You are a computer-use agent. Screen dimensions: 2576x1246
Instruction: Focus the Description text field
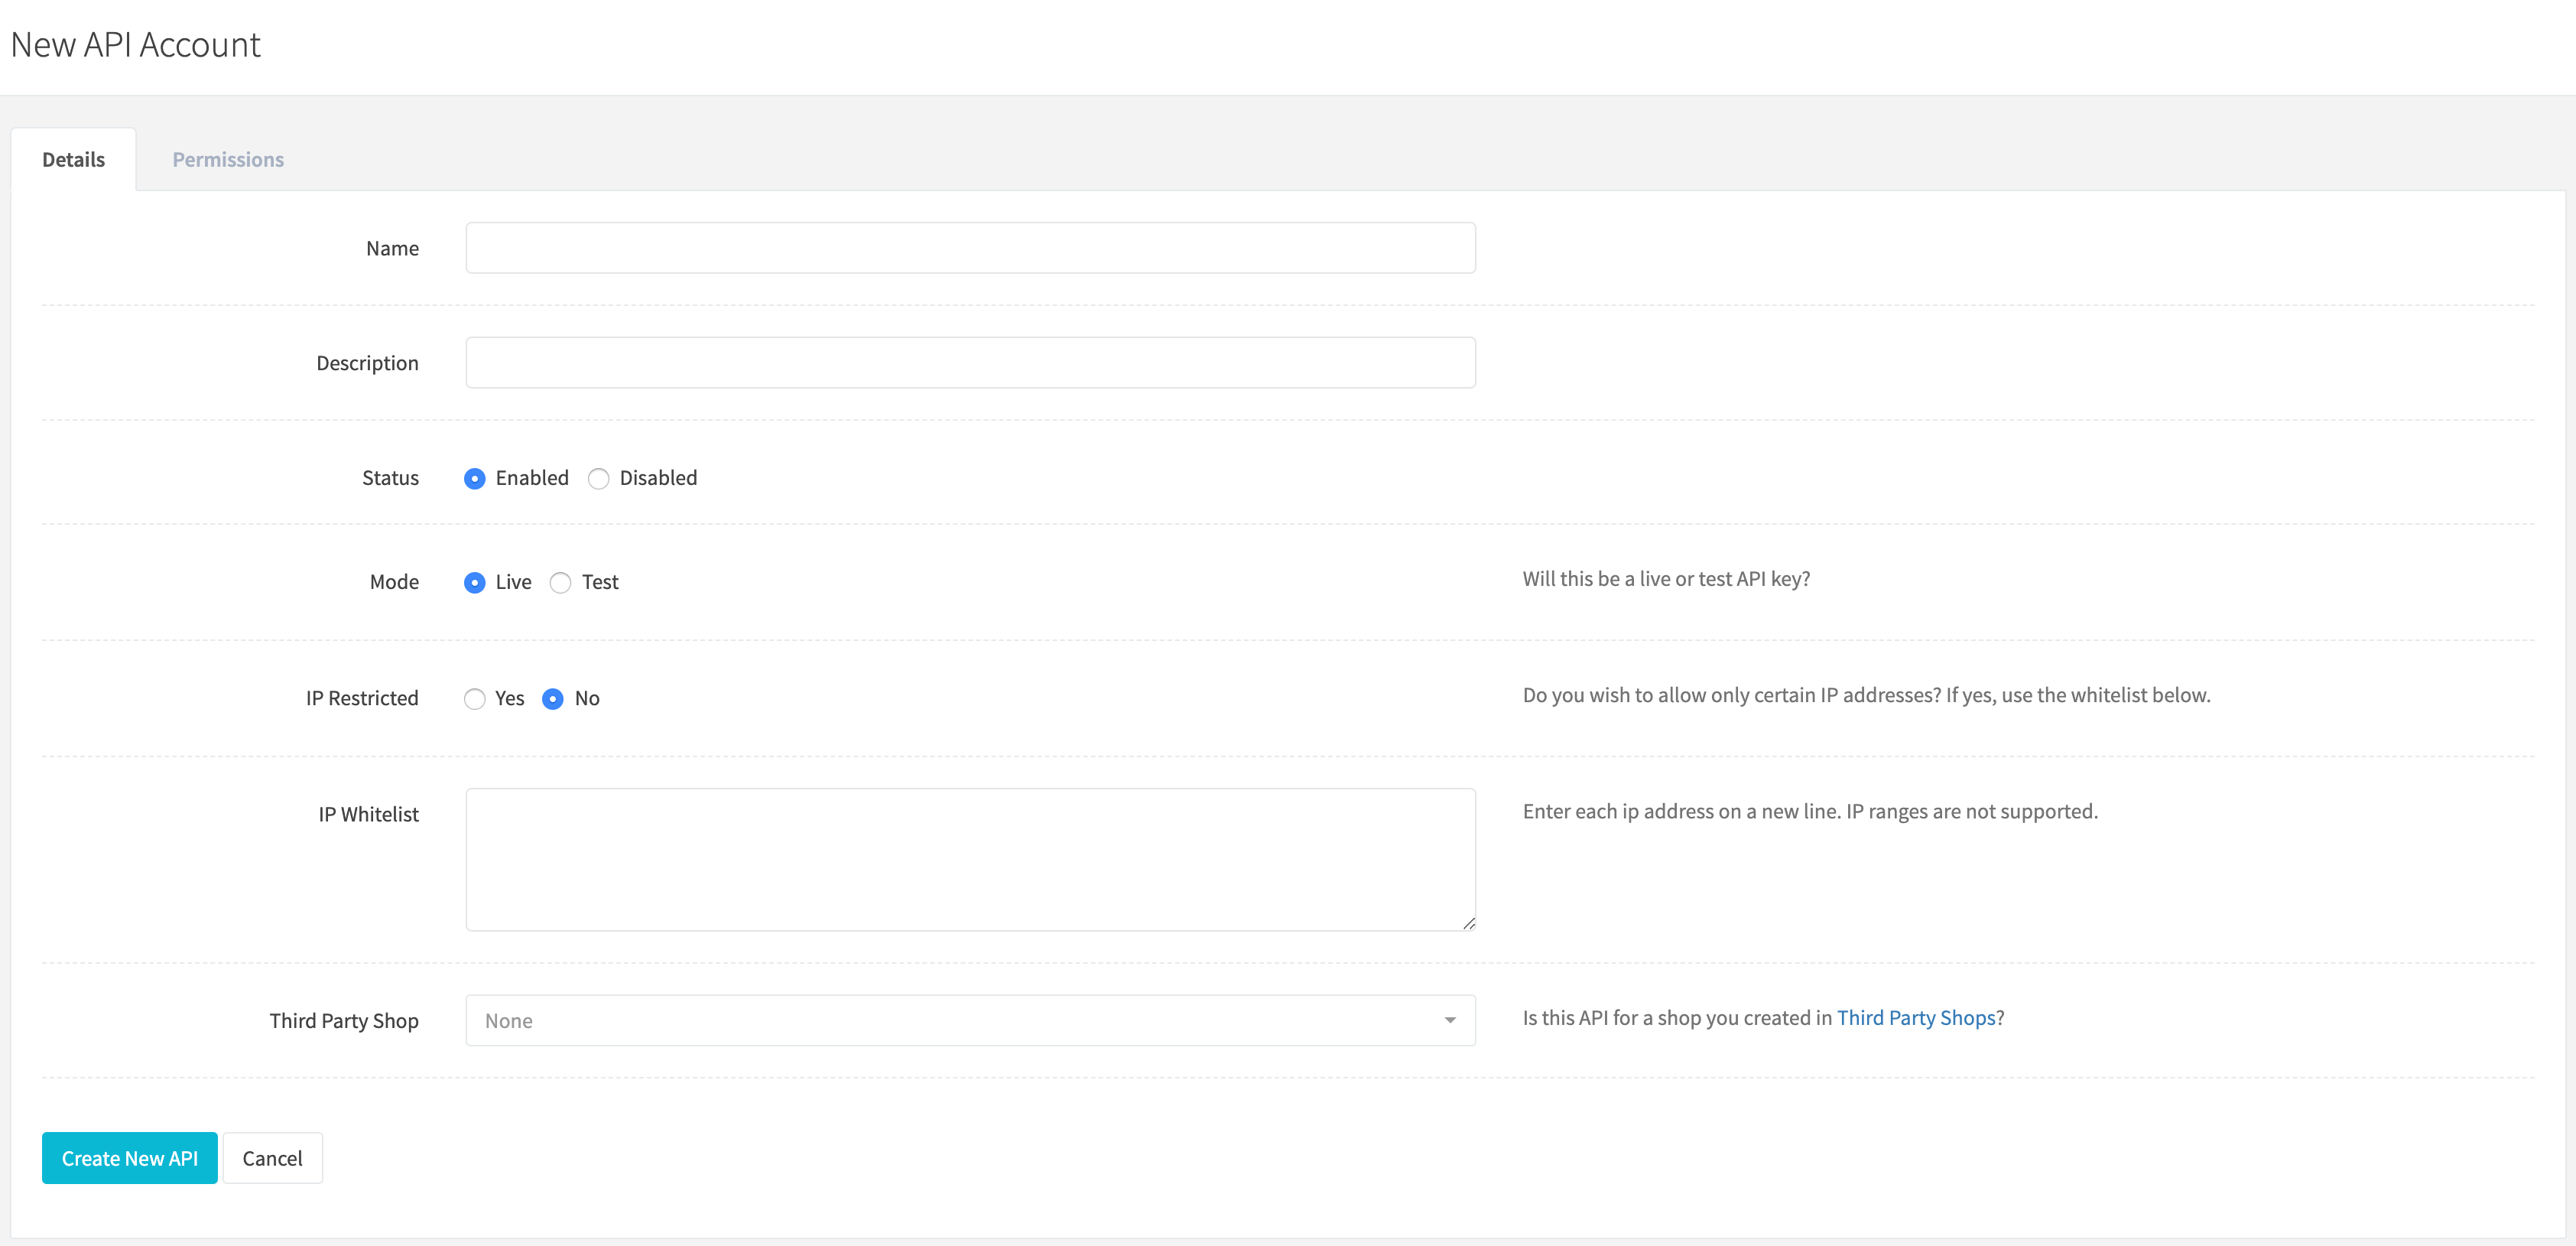click(970, 363)
